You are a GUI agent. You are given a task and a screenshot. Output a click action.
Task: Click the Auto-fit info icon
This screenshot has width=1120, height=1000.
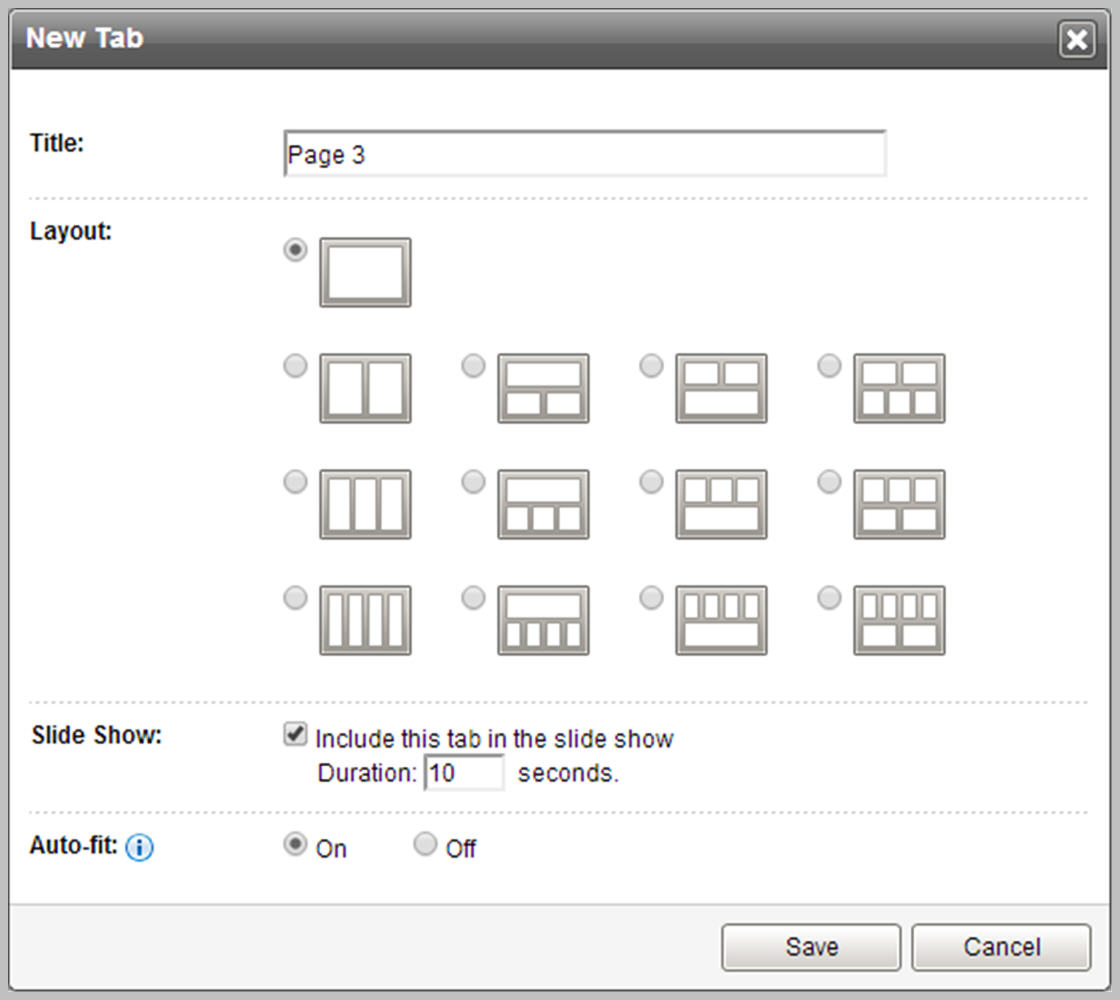(140, 849)
